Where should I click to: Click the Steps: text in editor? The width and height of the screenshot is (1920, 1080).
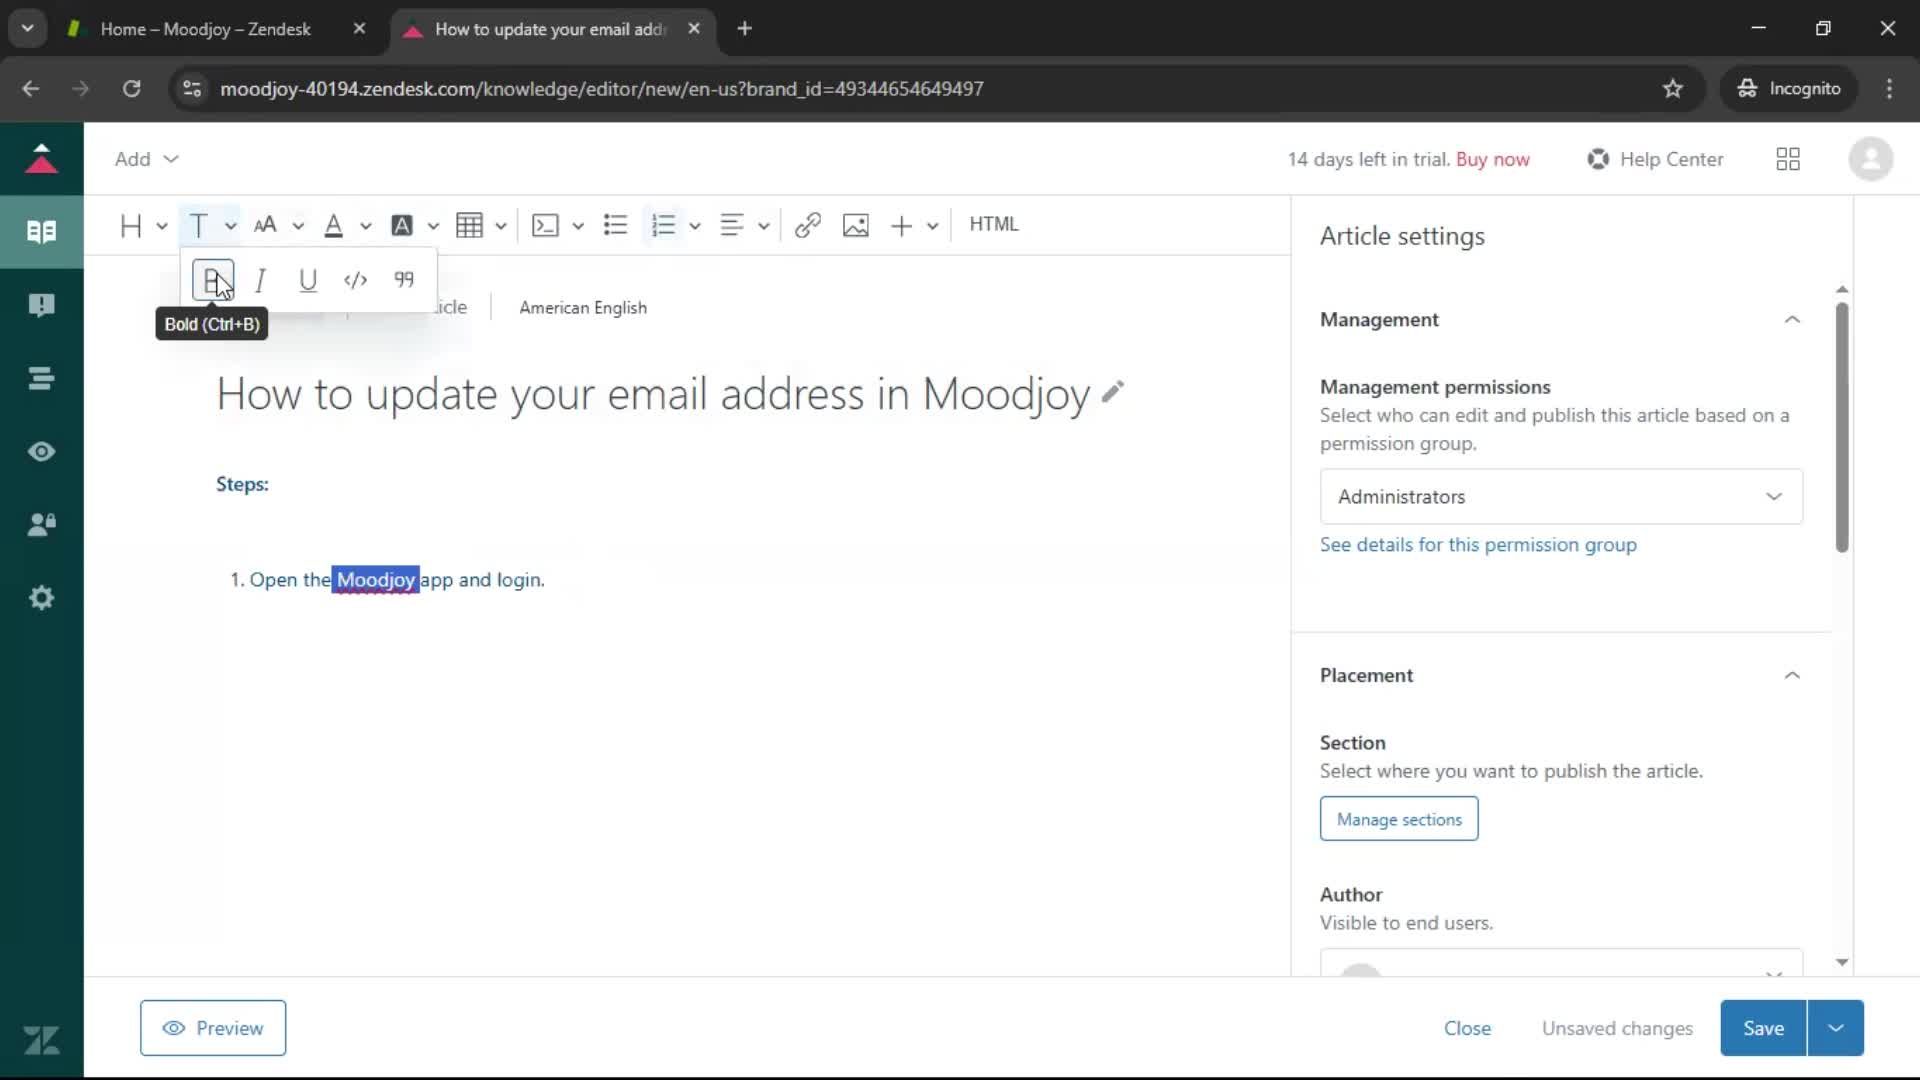coord(242,484)
